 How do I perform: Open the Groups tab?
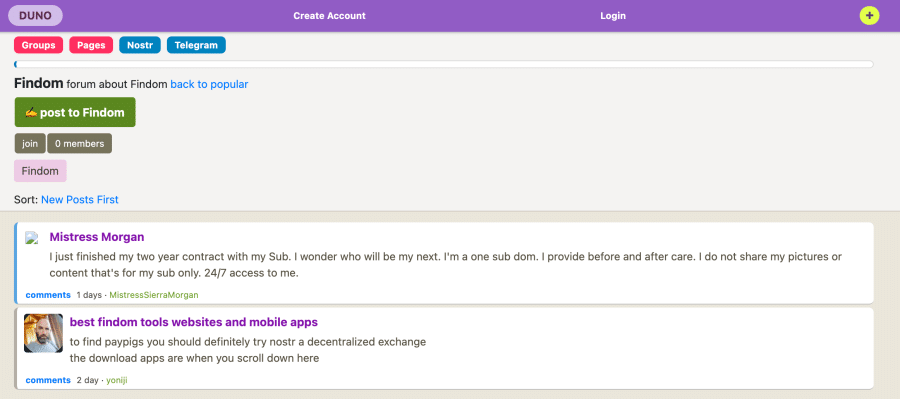[x=38, y=45]
